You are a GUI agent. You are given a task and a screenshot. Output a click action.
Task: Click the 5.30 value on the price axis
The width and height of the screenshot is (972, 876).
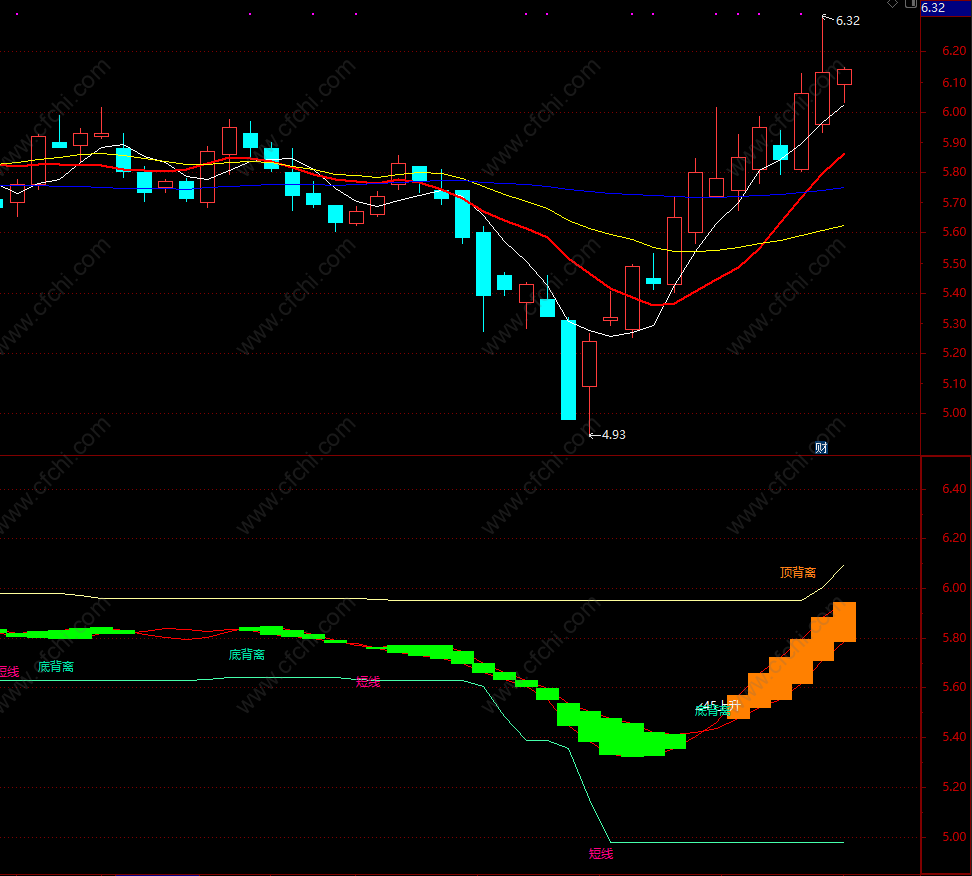coord(954,324)
